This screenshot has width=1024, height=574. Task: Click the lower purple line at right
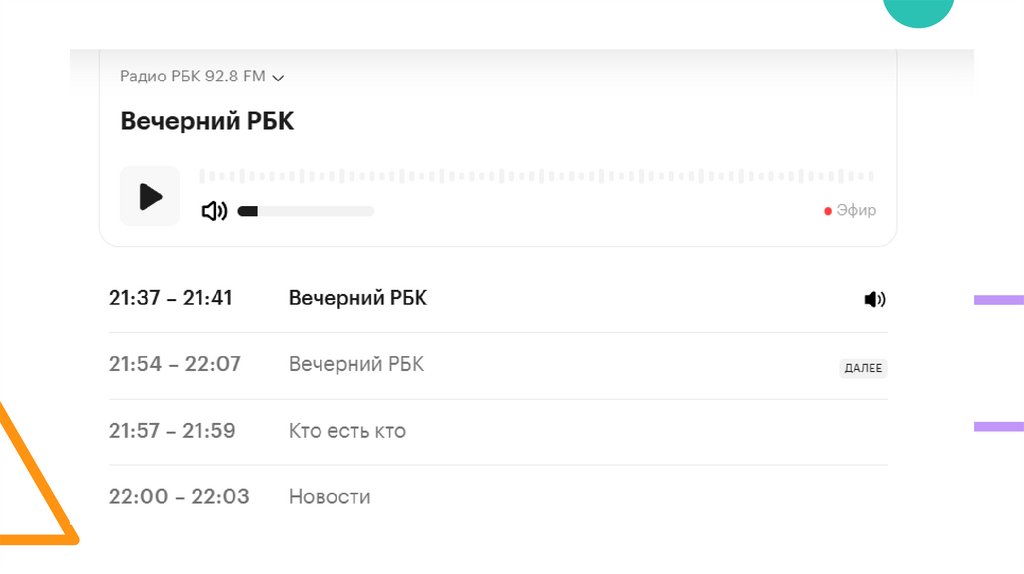click(x=998, y=427)
